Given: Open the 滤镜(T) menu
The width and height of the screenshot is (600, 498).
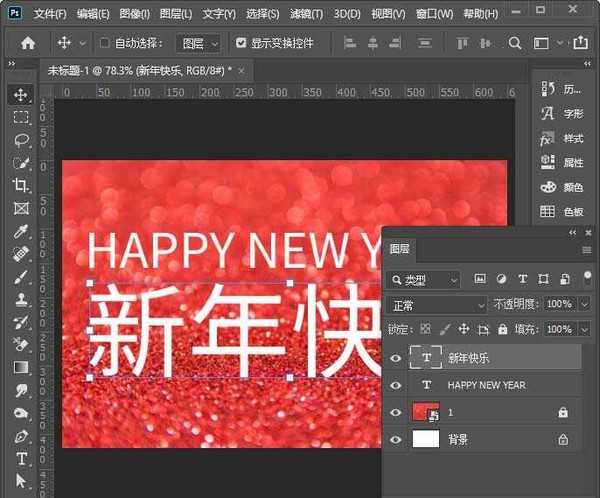Looking at the screenshot, I should tap(307, 14).
